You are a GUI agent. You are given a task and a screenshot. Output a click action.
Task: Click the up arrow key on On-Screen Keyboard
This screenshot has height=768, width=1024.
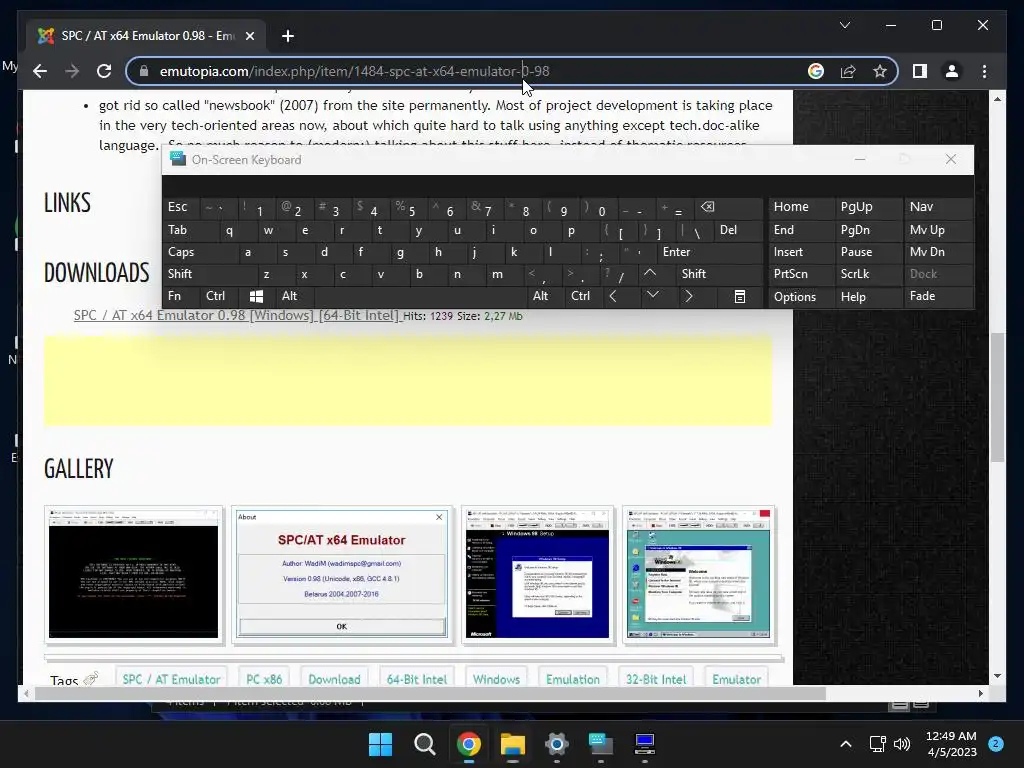click(x=650, y=274)
